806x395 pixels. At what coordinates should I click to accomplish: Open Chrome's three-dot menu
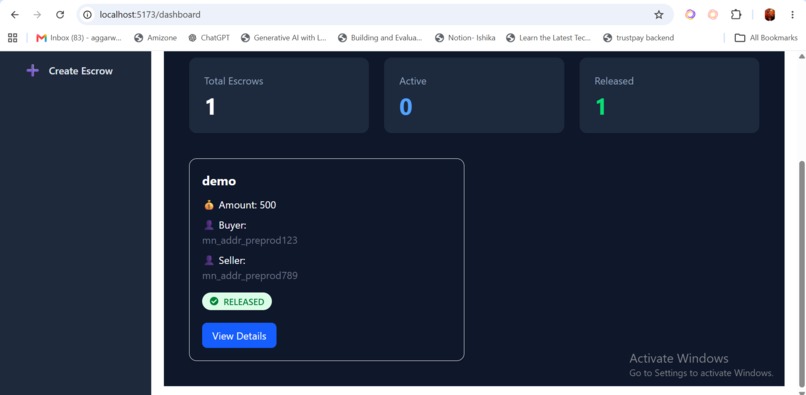[x=792, y=15]
